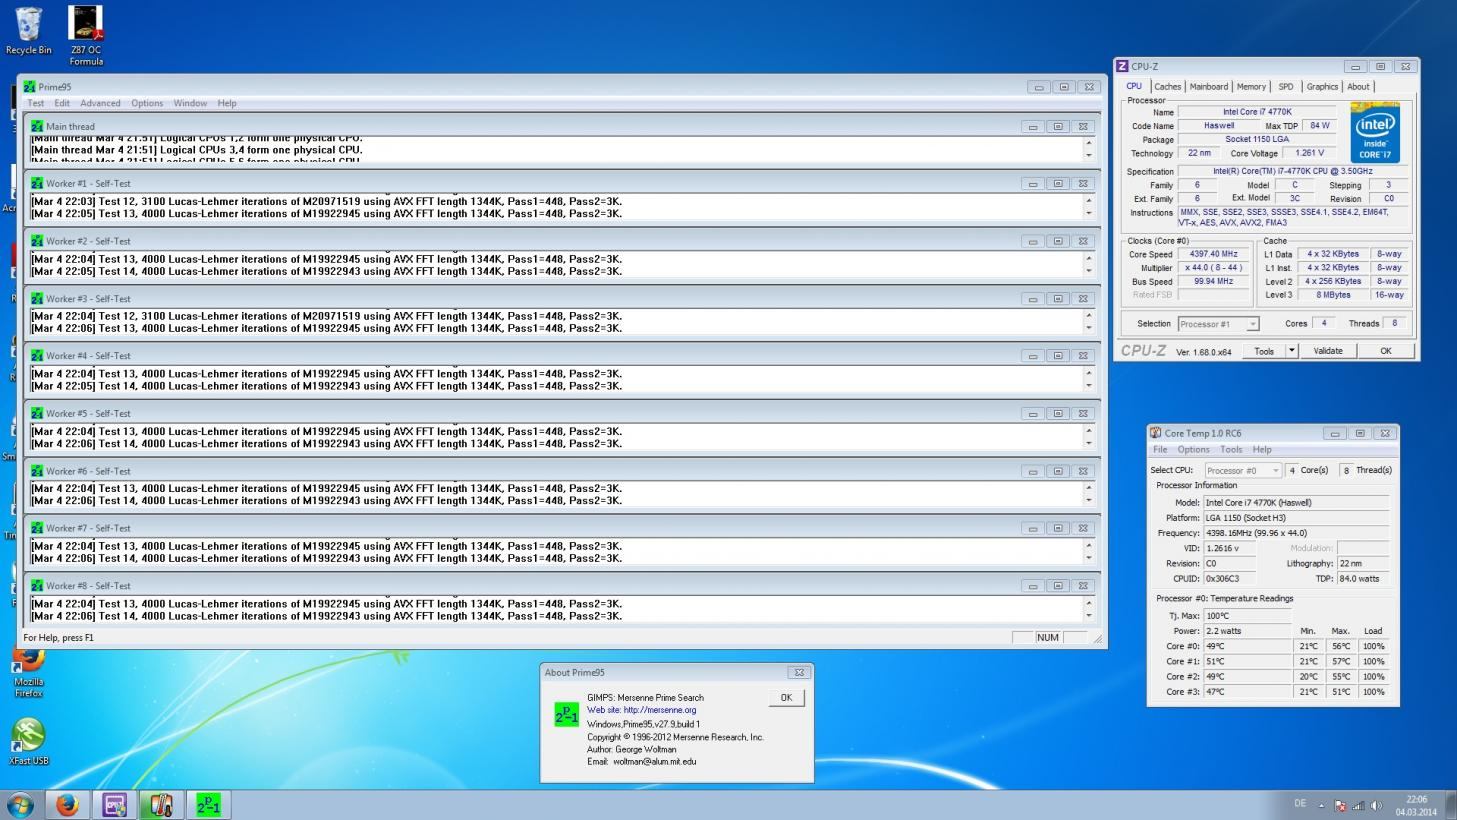
Task: Open the Window menu in Prime95
Action: [x=190, y=103]
